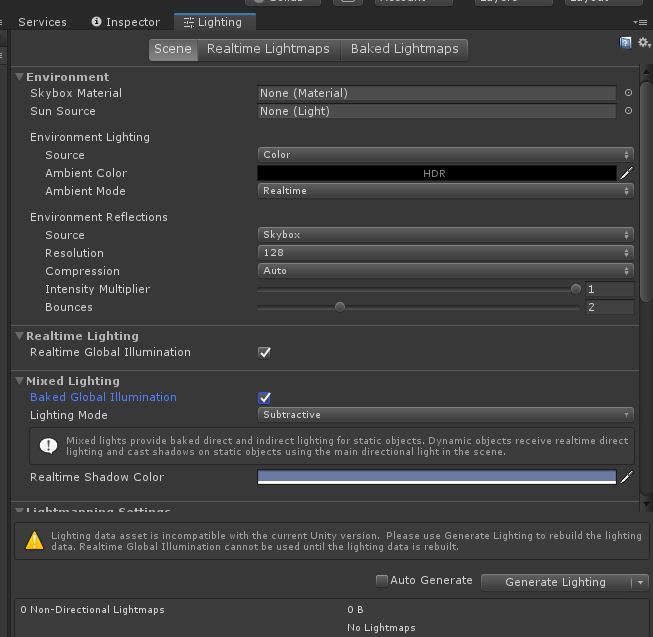653x637 pixels.
Task: Switch to Realtime Lightmaps tab
Action: 269,49
